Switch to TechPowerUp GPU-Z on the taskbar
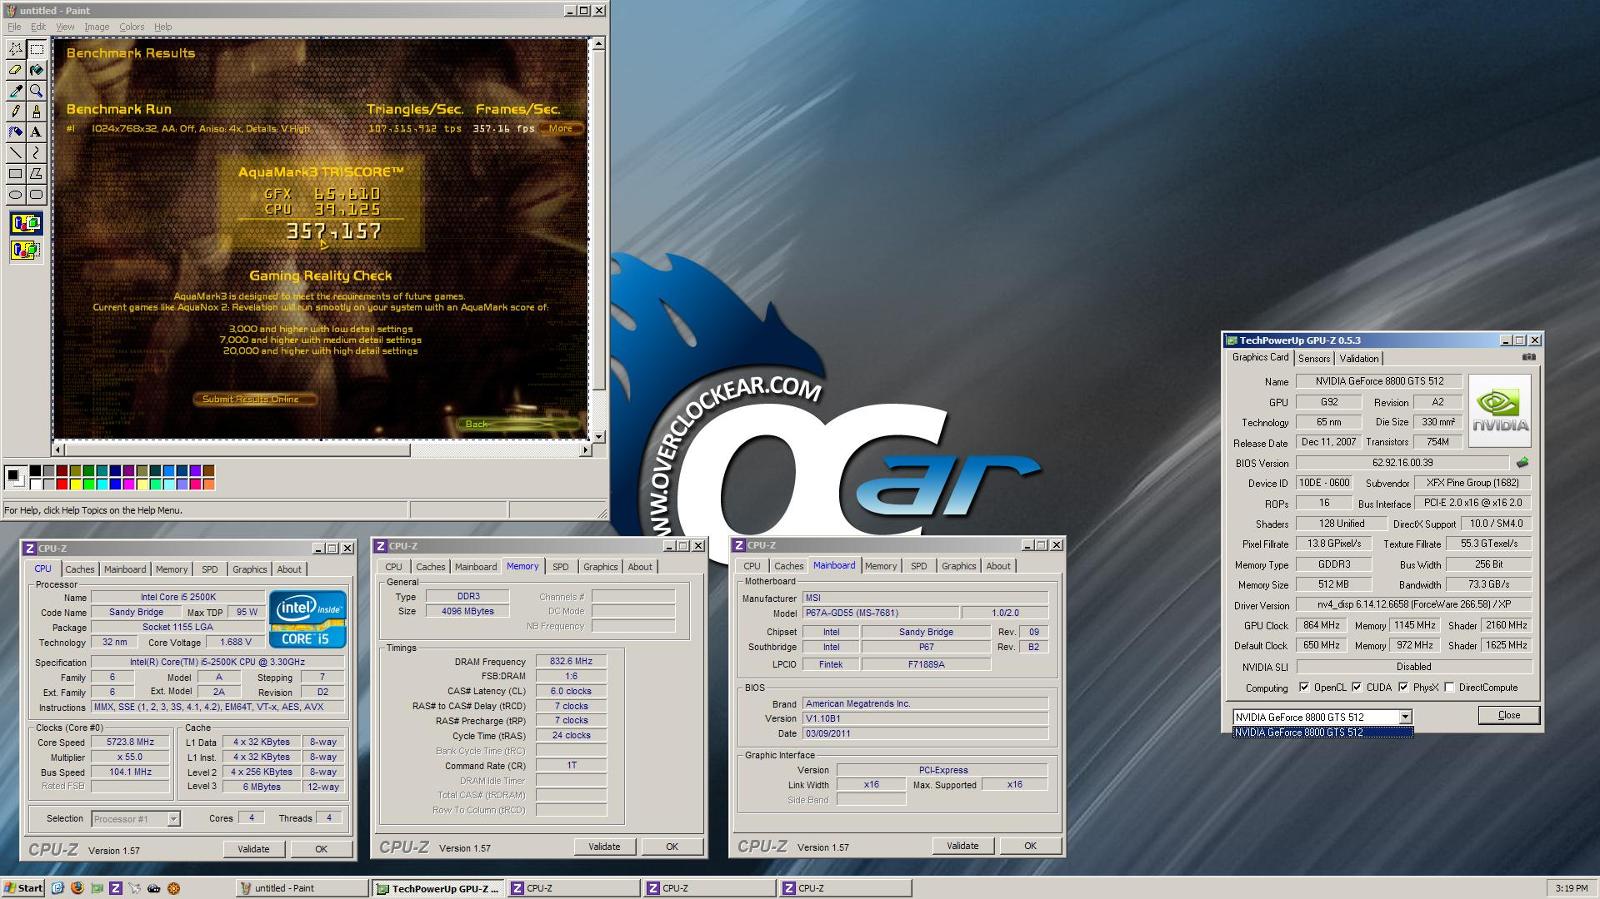The width and height of the screenshot is (1600, 899). click(437, 888)
